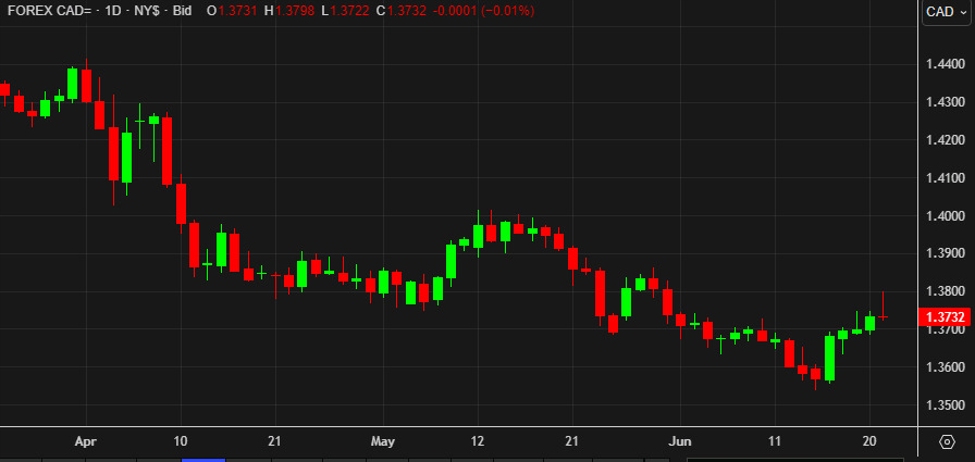Open the CAD currency dropdown
Screen dimensions: 975x462
click(x=945, y=11)
